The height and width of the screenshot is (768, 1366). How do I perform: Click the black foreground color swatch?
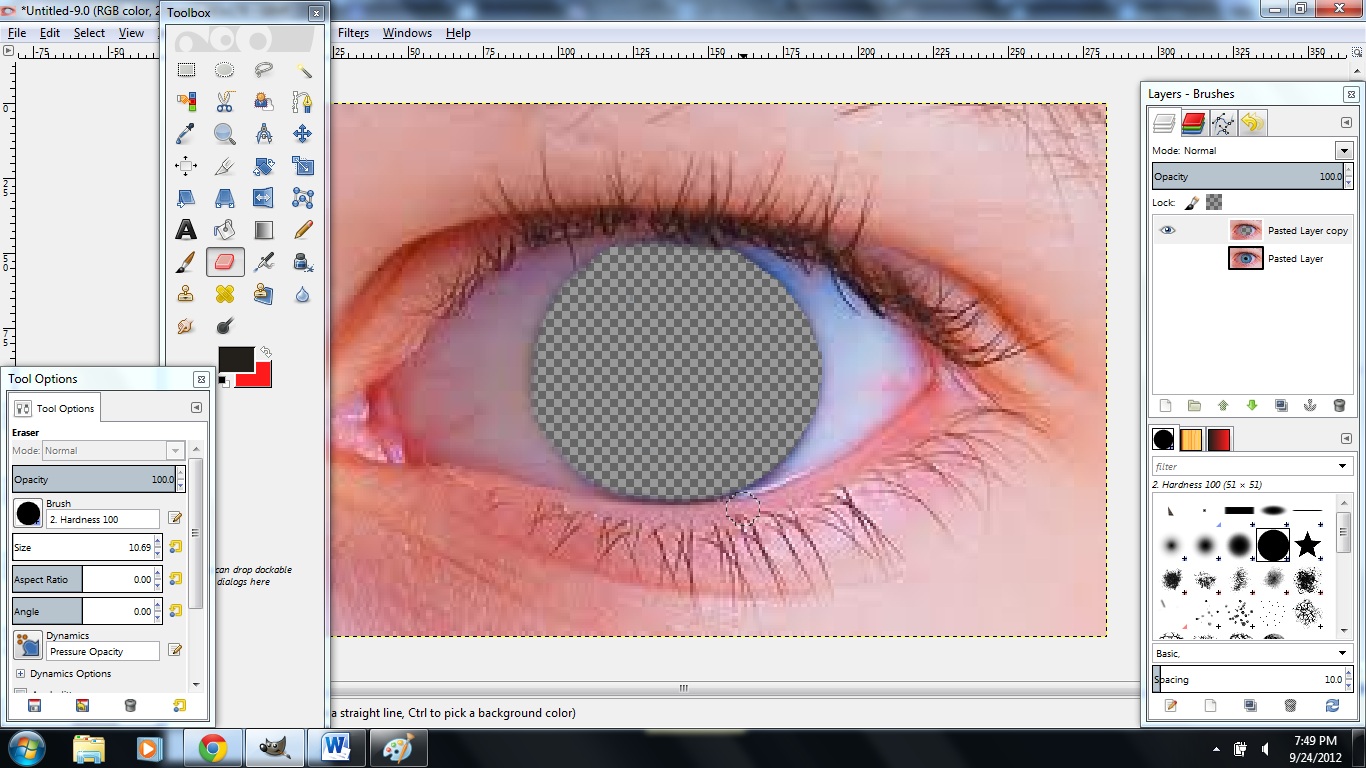[x=236, y=360]
